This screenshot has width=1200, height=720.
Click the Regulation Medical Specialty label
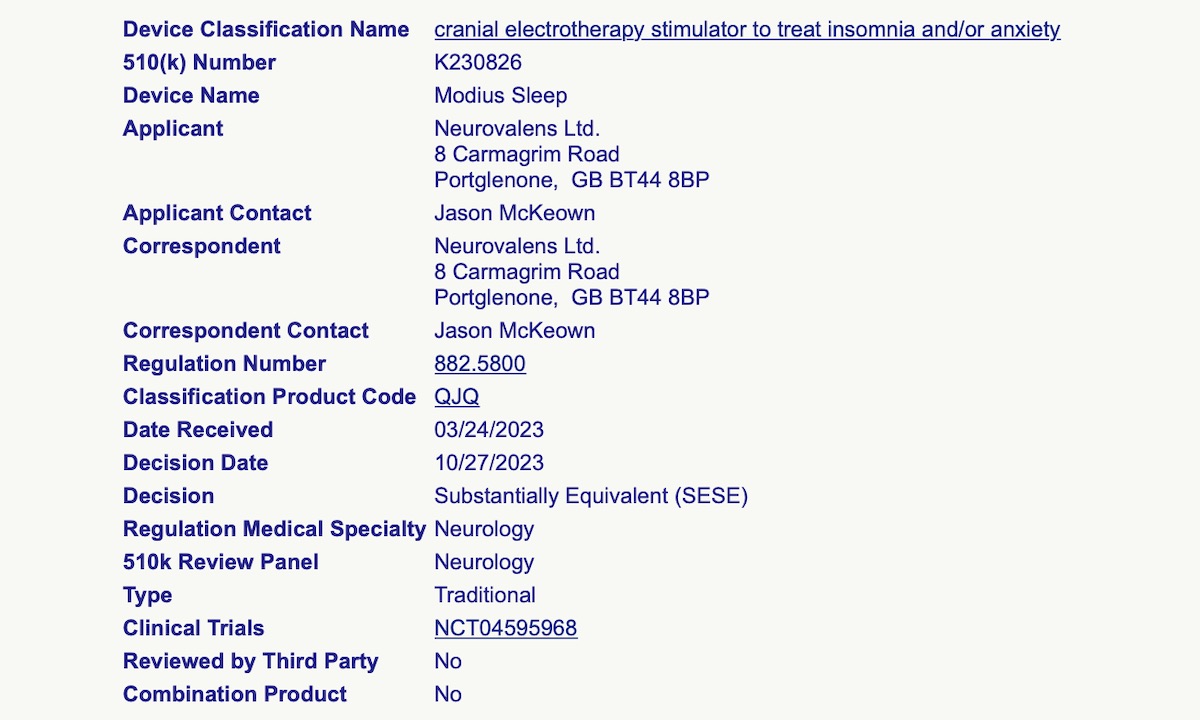[x=274, y=529]
